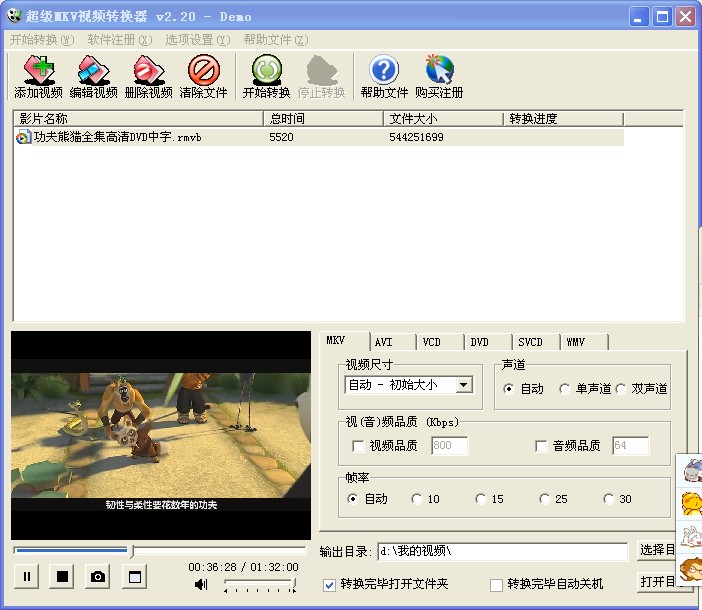Image resolution: width=702 pixels, height=610 pixels.
Task: Click the app icon in title bar
Action: [x=14, y=16]
